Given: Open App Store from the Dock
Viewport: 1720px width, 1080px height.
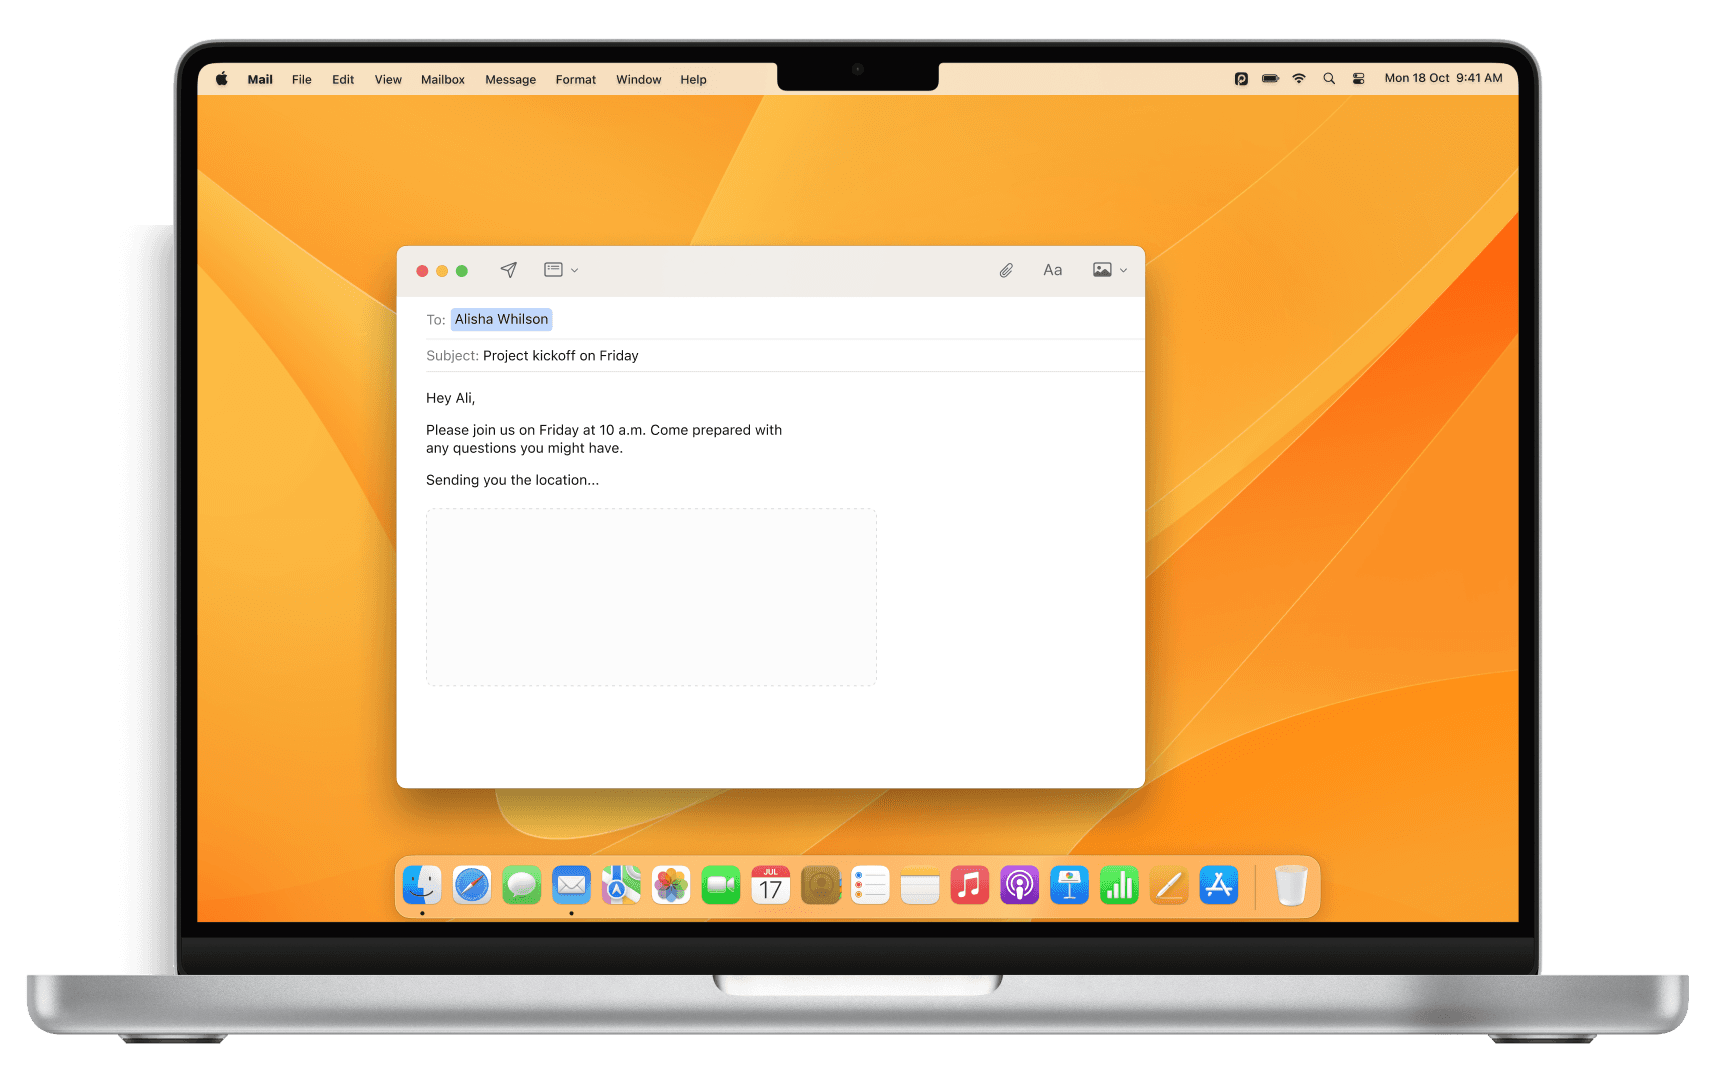Looking at the screenshot, I should tap(1219, 885).
